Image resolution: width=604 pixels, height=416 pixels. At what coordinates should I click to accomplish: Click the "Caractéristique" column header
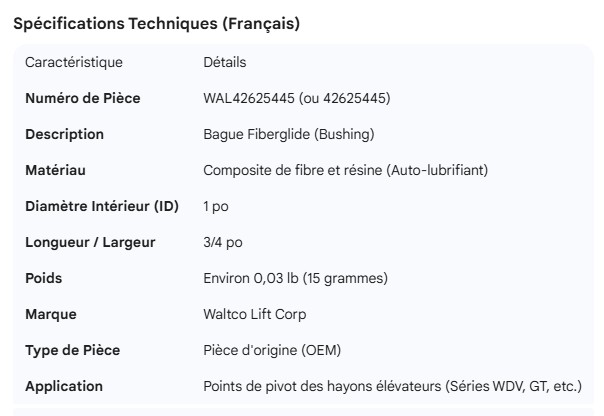tap(74, 62)
